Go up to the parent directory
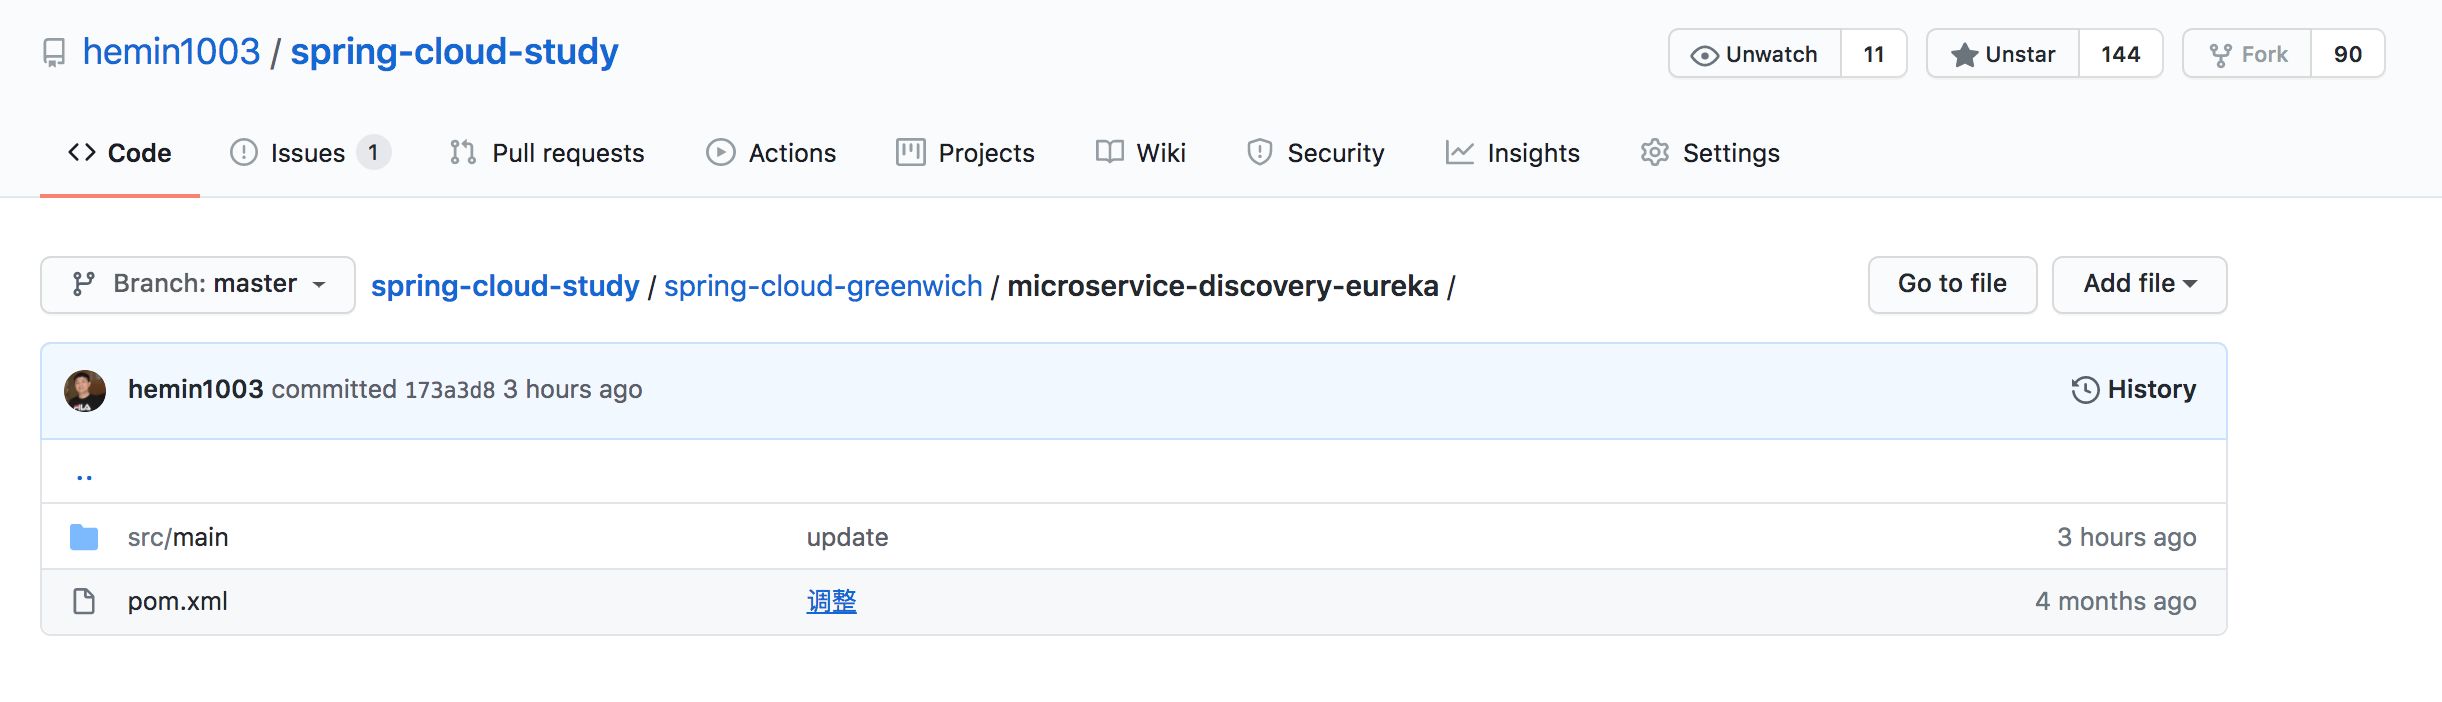Image resolution: width=2442 pixels, height=702 pixels. click(85, 474)
